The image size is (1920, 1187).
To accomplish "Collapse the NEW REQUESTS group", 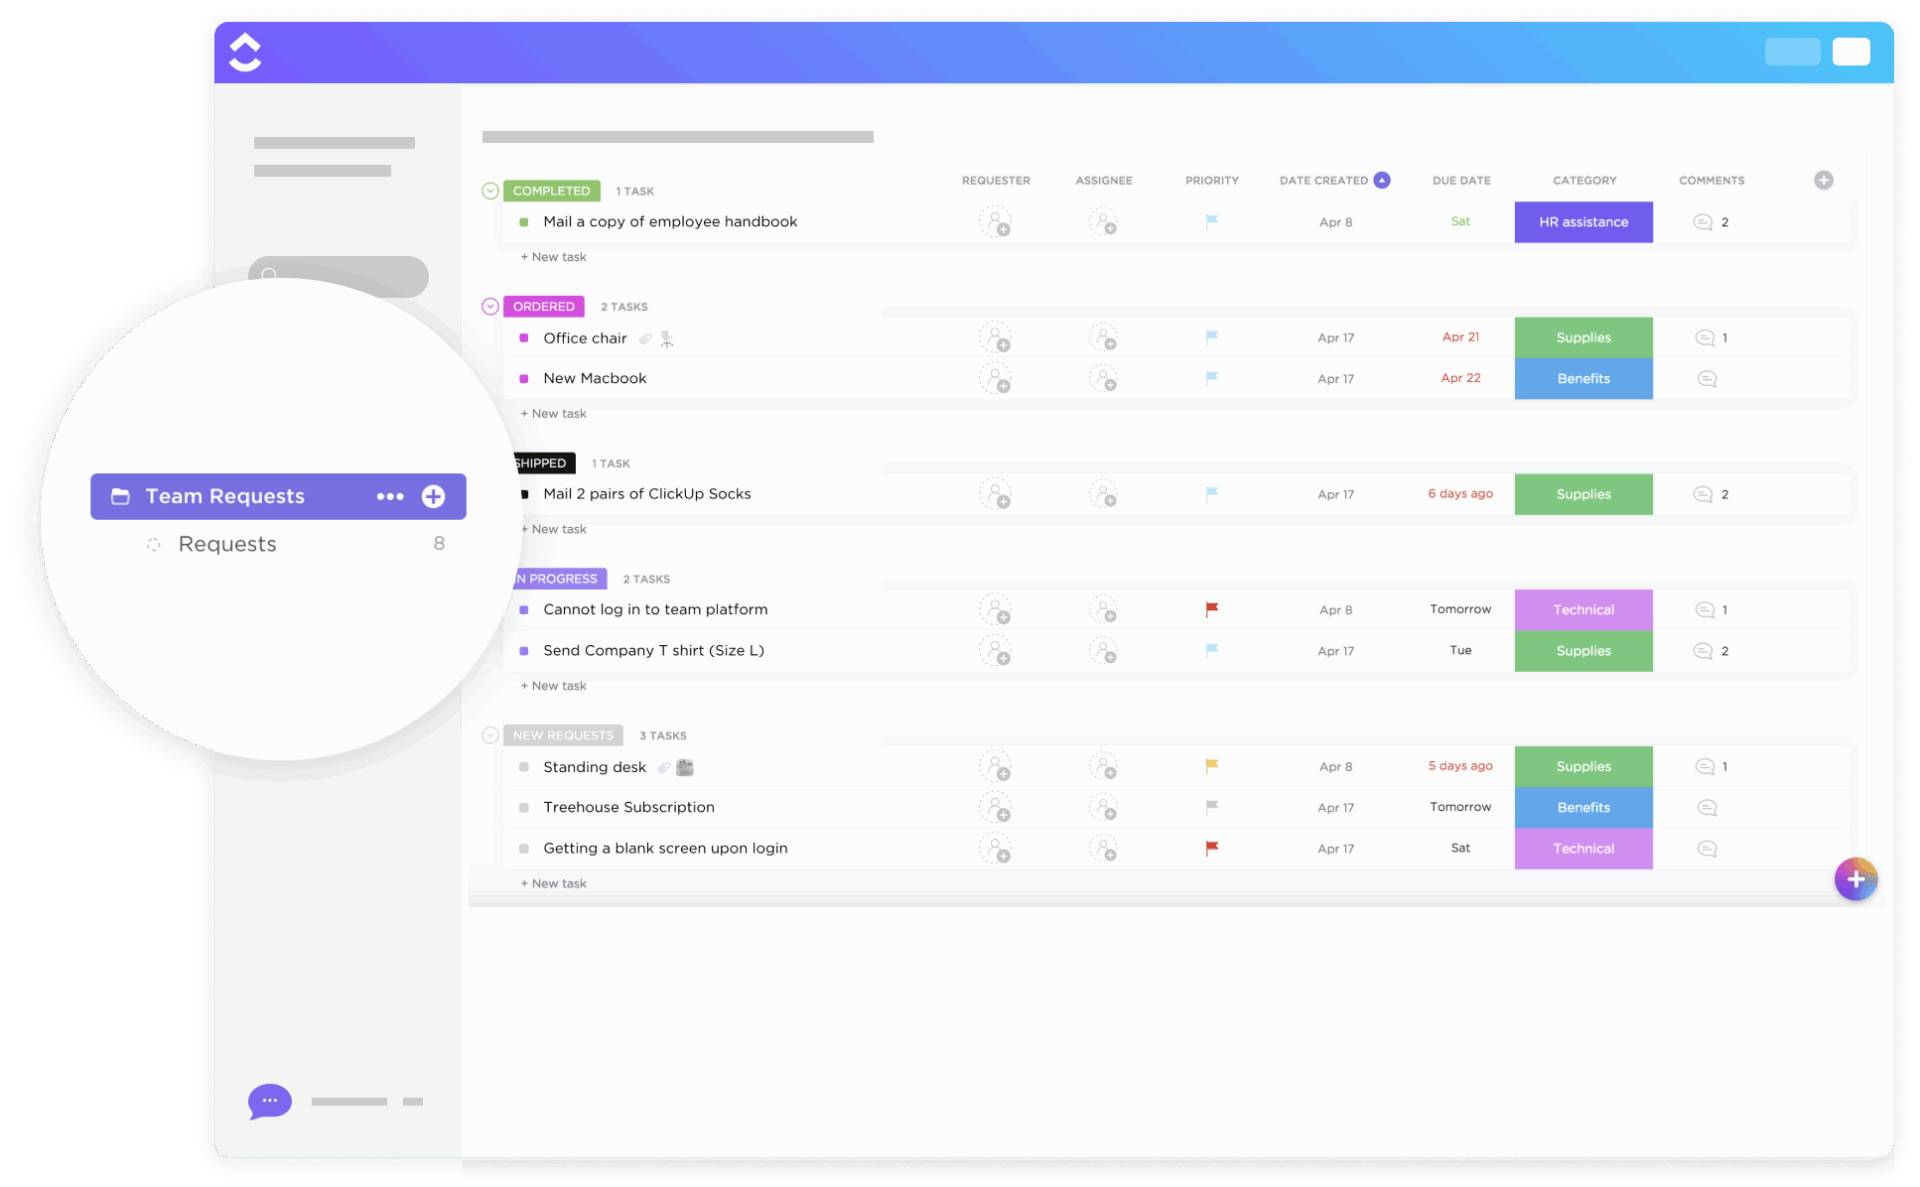I will pos(490,735).
